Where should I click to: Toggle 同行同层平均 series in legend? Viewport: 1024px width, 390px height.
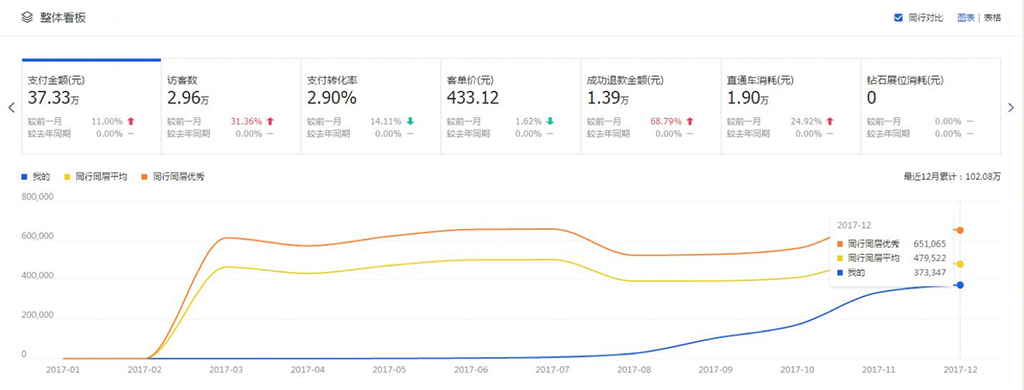click(x=96, y=176)
